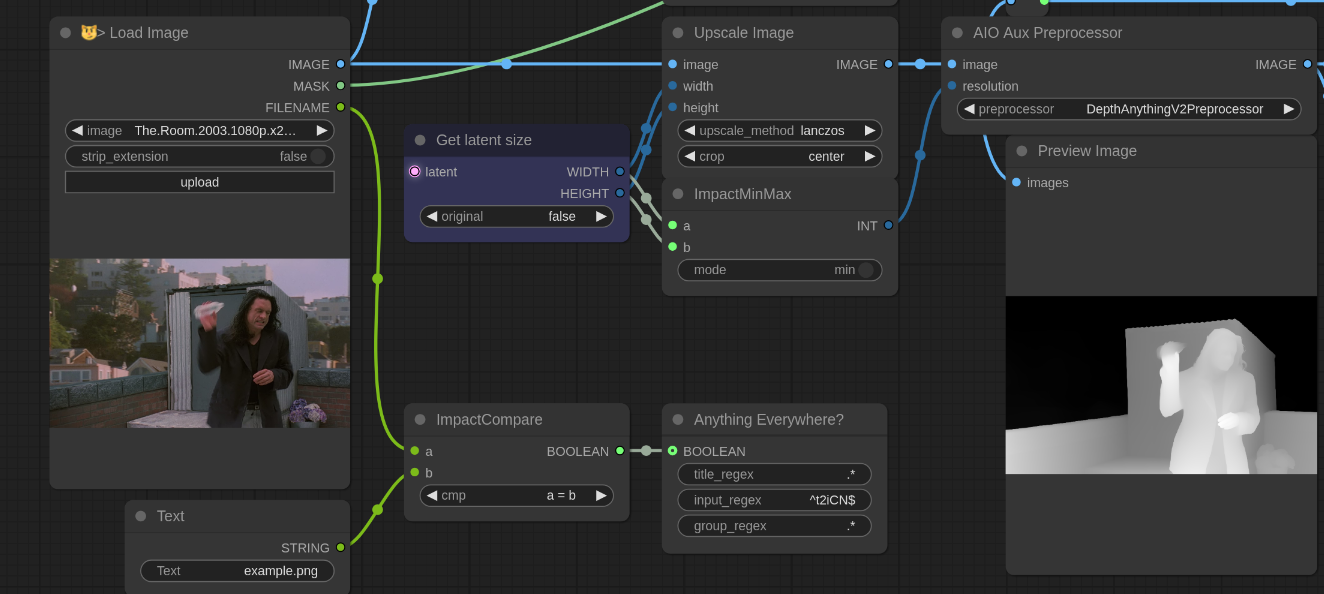Collapse the Anything Everywhere? node dot
Viewport: 1324px width, 594px height.
[678, 420]
